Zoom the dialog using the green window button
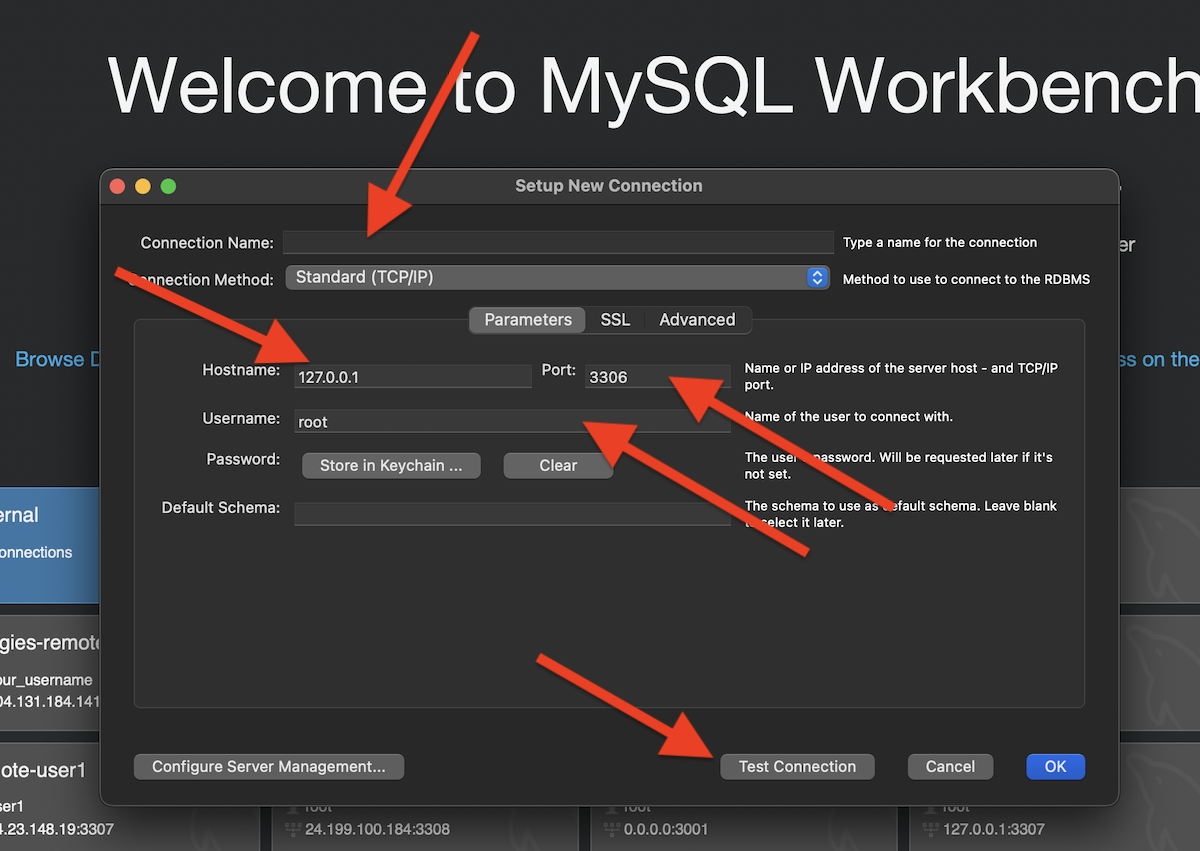Viewport: 1200px width, 851px height. click(x=168, y=186)
